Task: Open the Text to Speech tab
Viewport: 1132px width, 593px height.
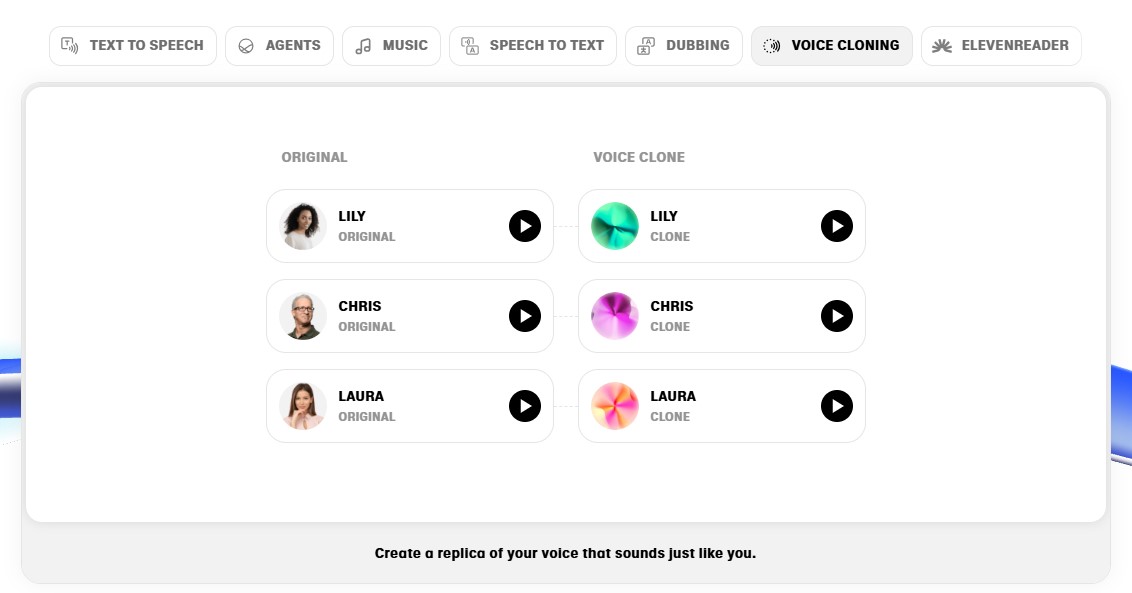Action: tap(133, 46)
